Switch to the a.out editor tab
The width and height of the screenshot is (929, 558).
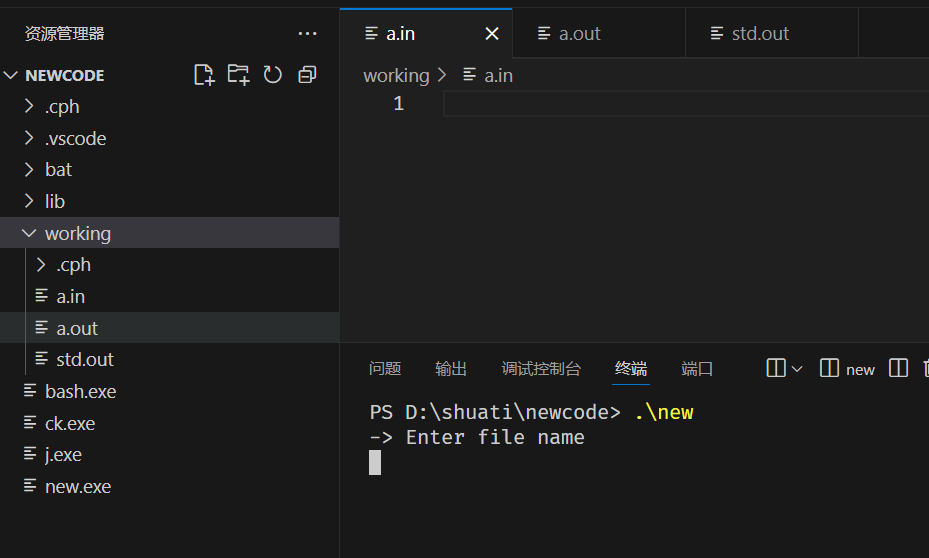click(x=579, y=34)
